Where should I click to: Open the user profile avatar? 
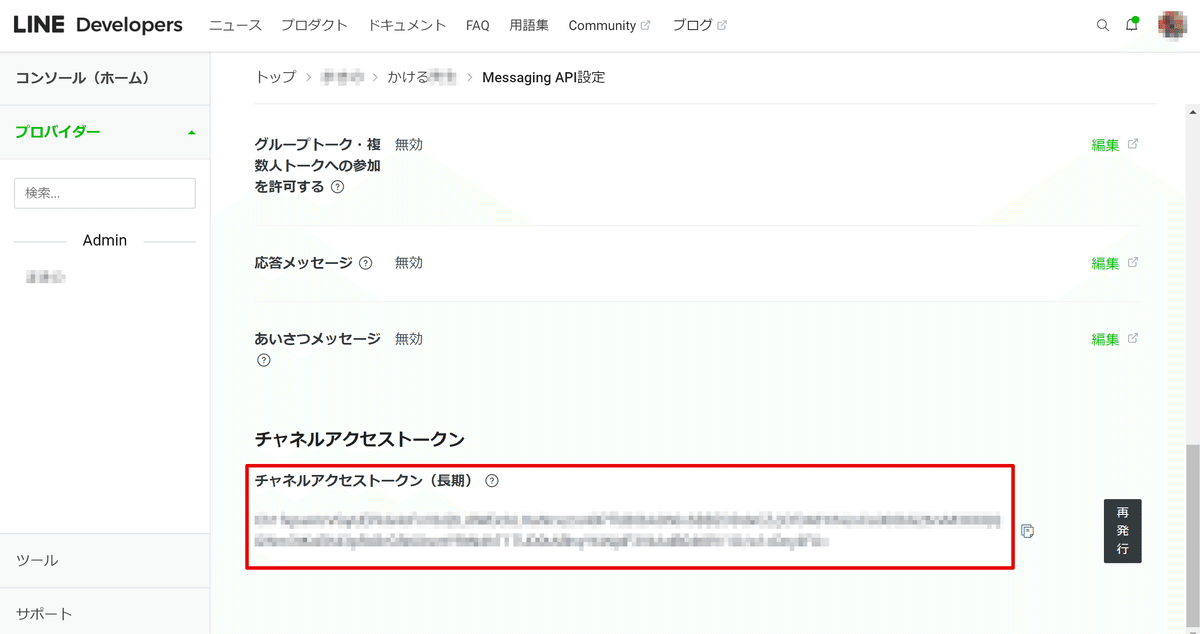1171,25
